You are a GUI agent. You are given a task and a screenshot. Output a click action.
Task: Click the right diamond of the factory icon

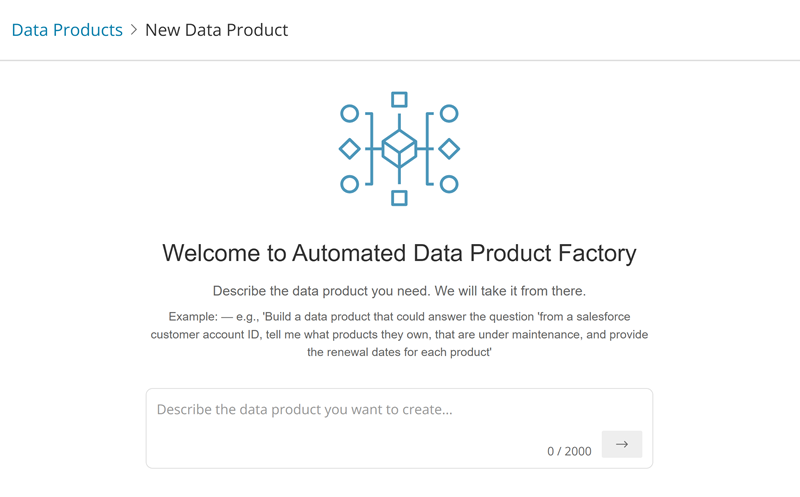[449, 149]
